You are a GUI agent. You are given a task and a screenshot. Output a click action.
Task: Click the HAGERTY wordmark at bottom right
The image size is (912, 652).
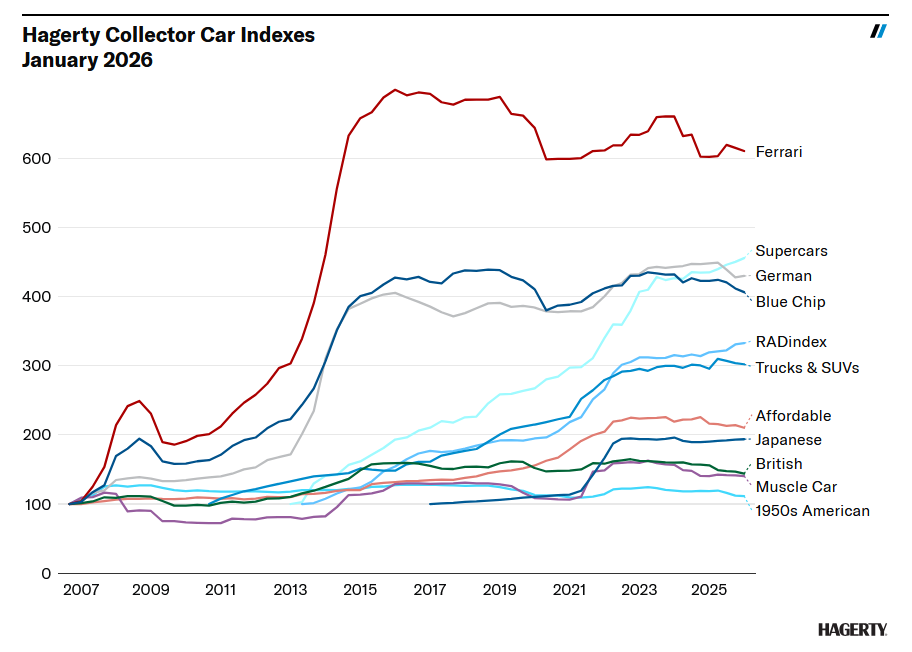[852, 629]
